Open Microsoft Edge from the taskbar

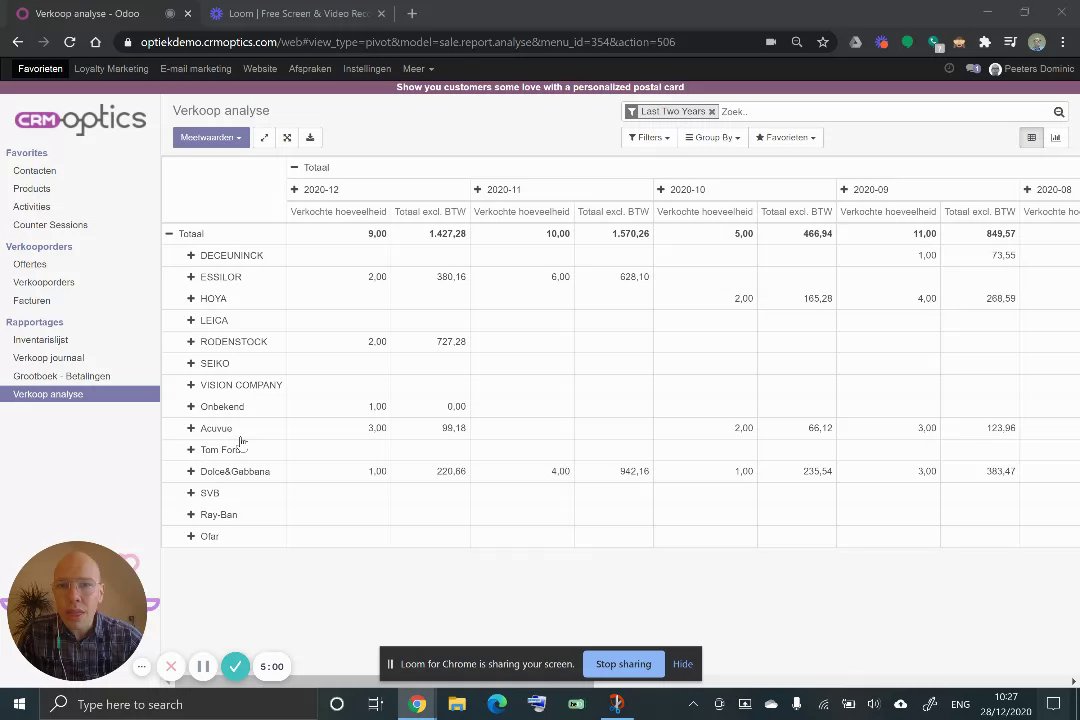(497, 703)
